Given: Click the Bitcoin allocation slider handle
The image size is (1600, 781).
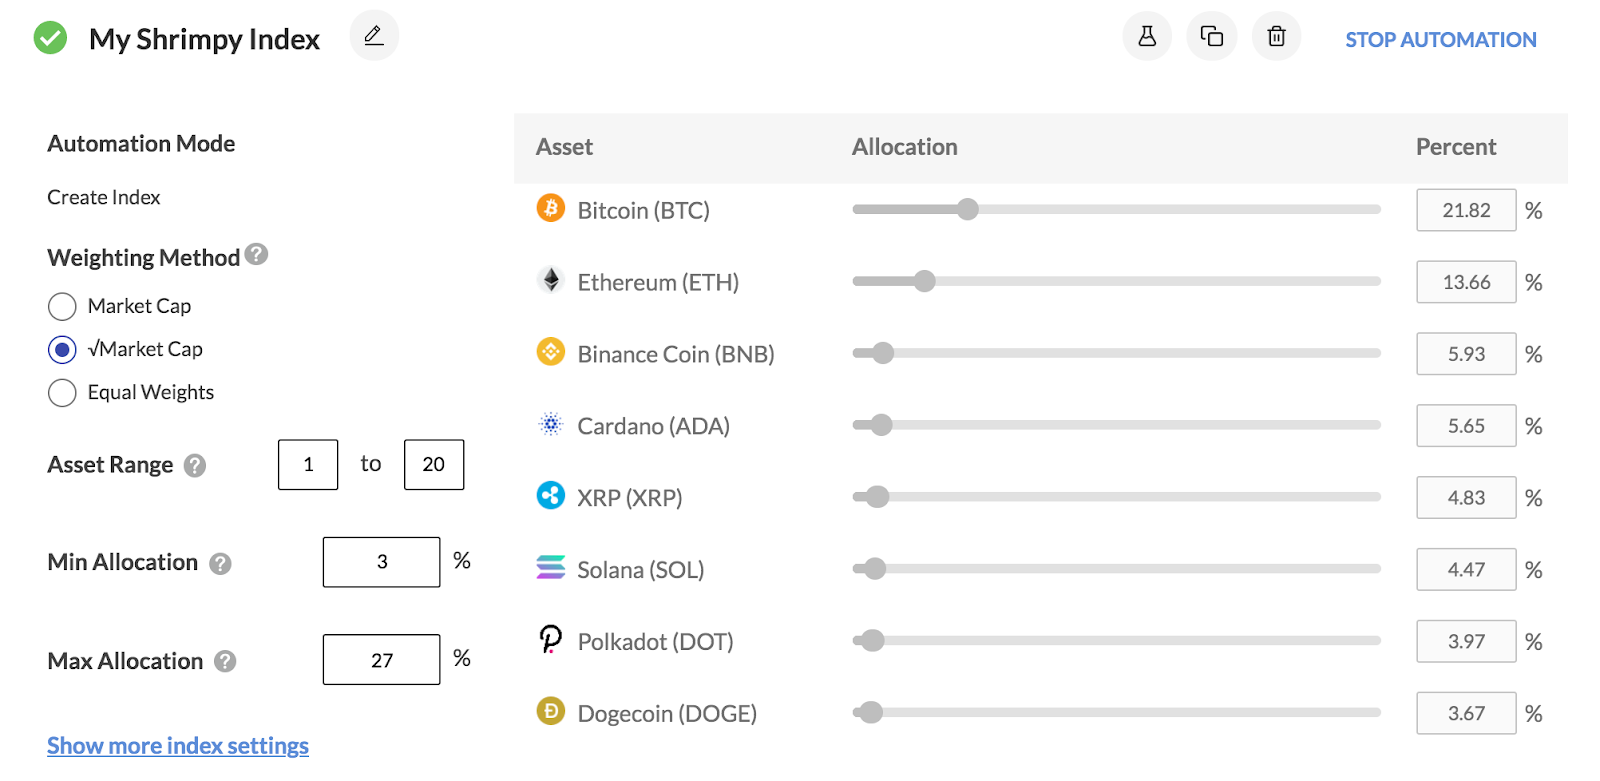Looking at the screenshot, I should tap(967, 209).
